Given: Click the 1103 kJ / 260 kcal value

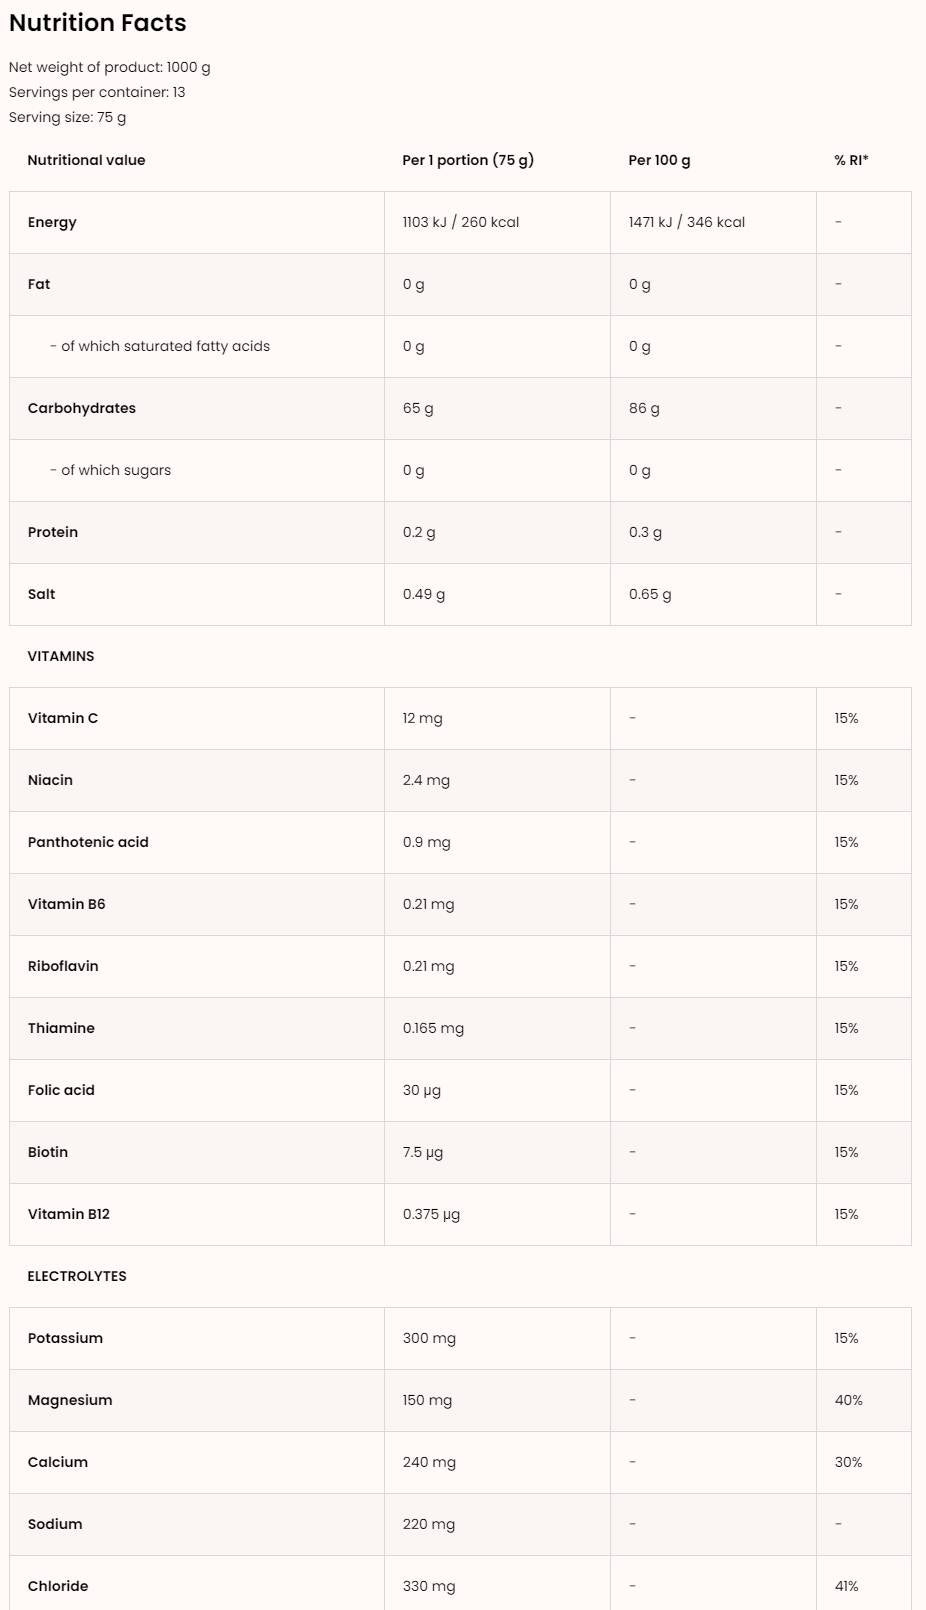Looking at the screenshot, I should (461, 222).
